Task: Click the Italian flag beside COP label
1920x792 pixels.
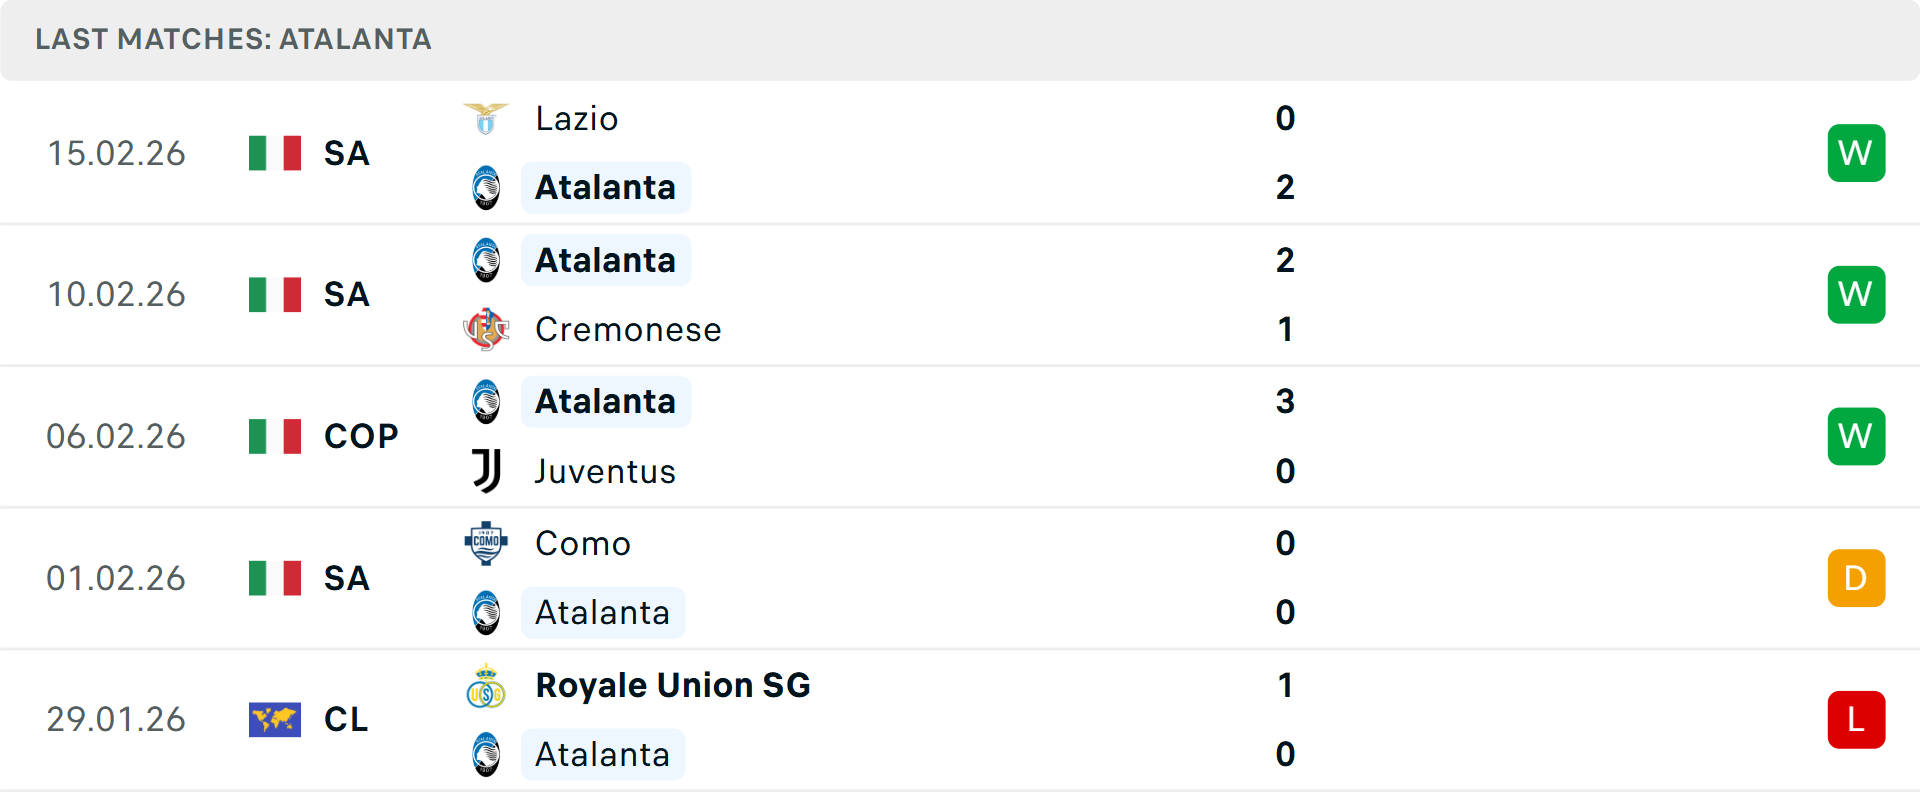Action: 275,436
